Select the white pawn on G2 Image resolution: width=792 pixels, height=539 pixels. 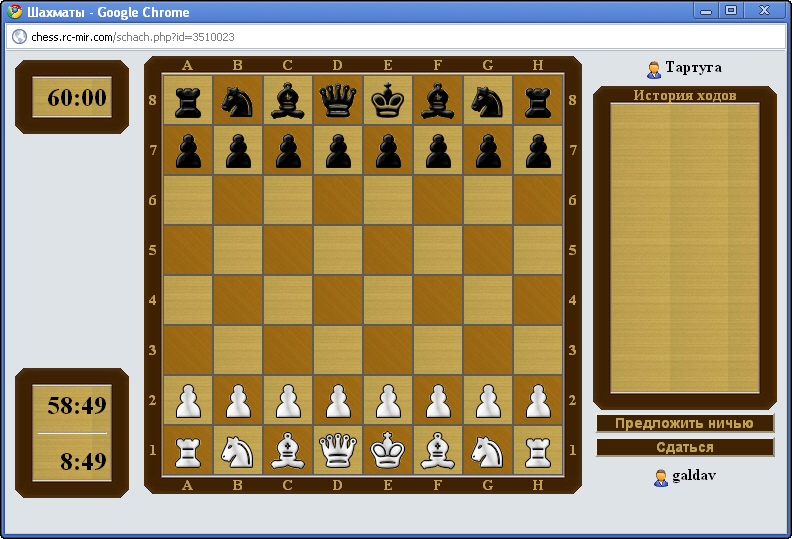(x=488, y=400)
